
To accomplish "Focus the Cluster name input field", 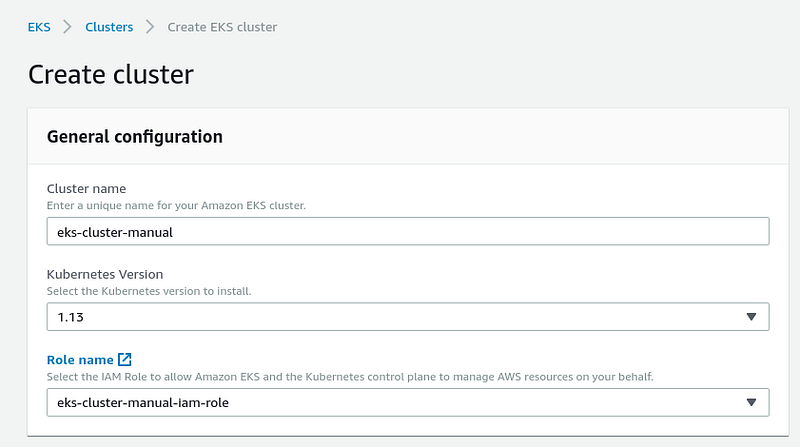I will click(x=408, y=231).
